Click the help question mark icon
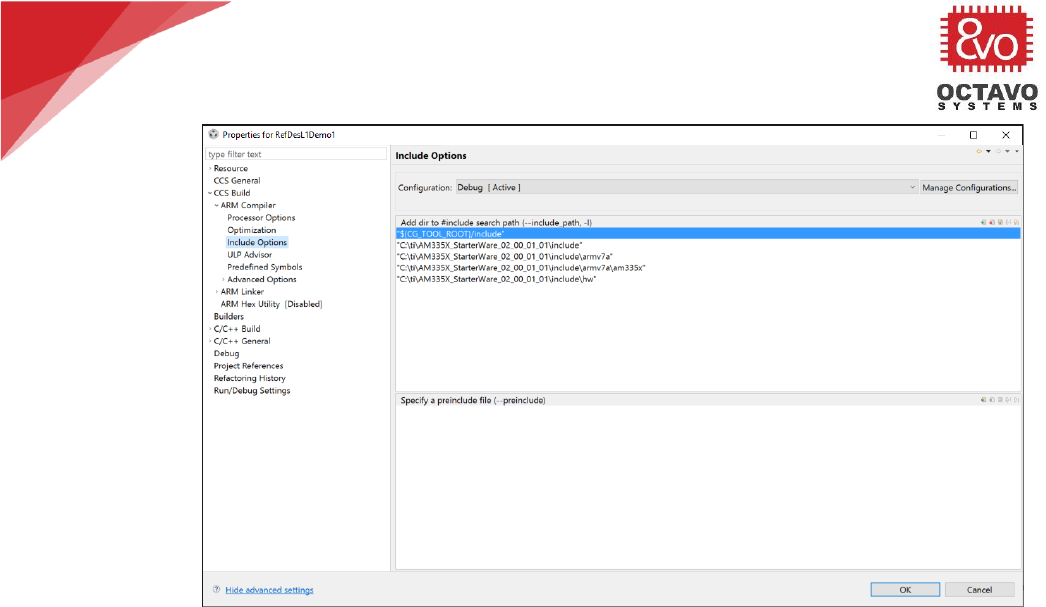The width and height of the screenshot is (1046, 607). [x=216, y=589]
